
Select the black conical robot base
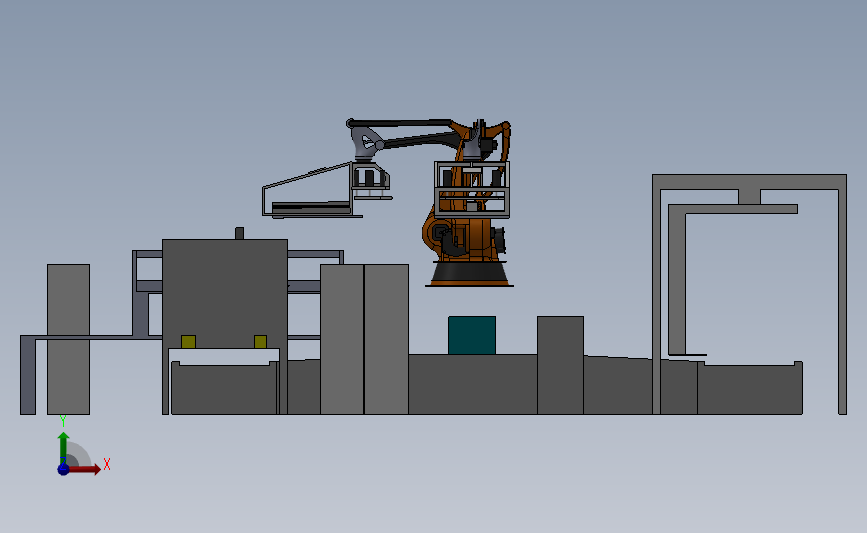tap(469, 274)
